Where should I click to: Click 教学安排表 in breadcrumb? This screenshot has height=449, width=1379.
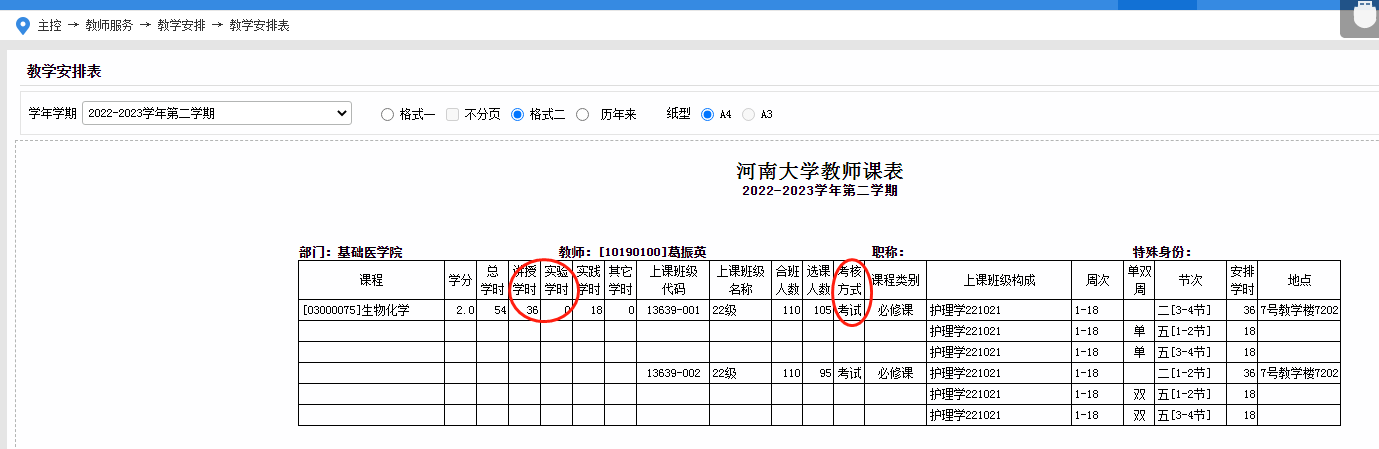tap(259, 26)
